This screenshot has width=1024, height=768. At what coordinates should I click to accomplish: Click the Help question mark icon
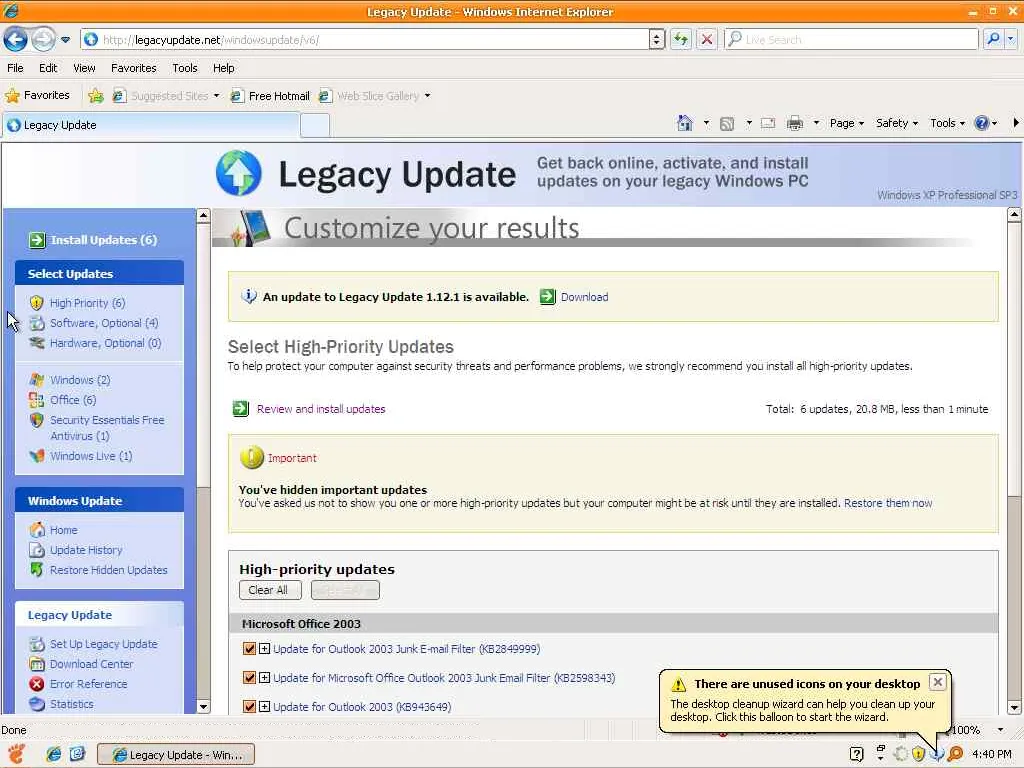[981, 123]
